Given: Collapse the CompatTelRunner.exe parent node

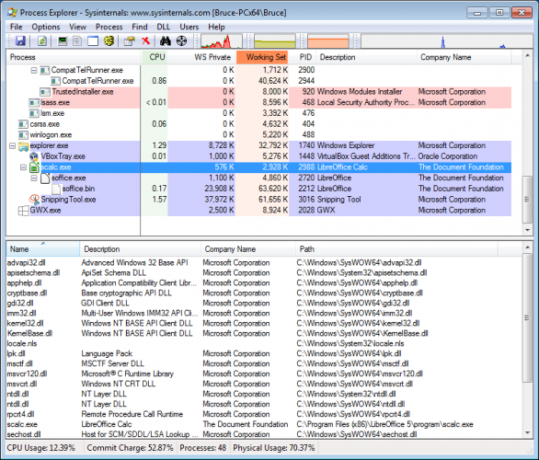Looking at the screenshot, I should tap(34, 70).
